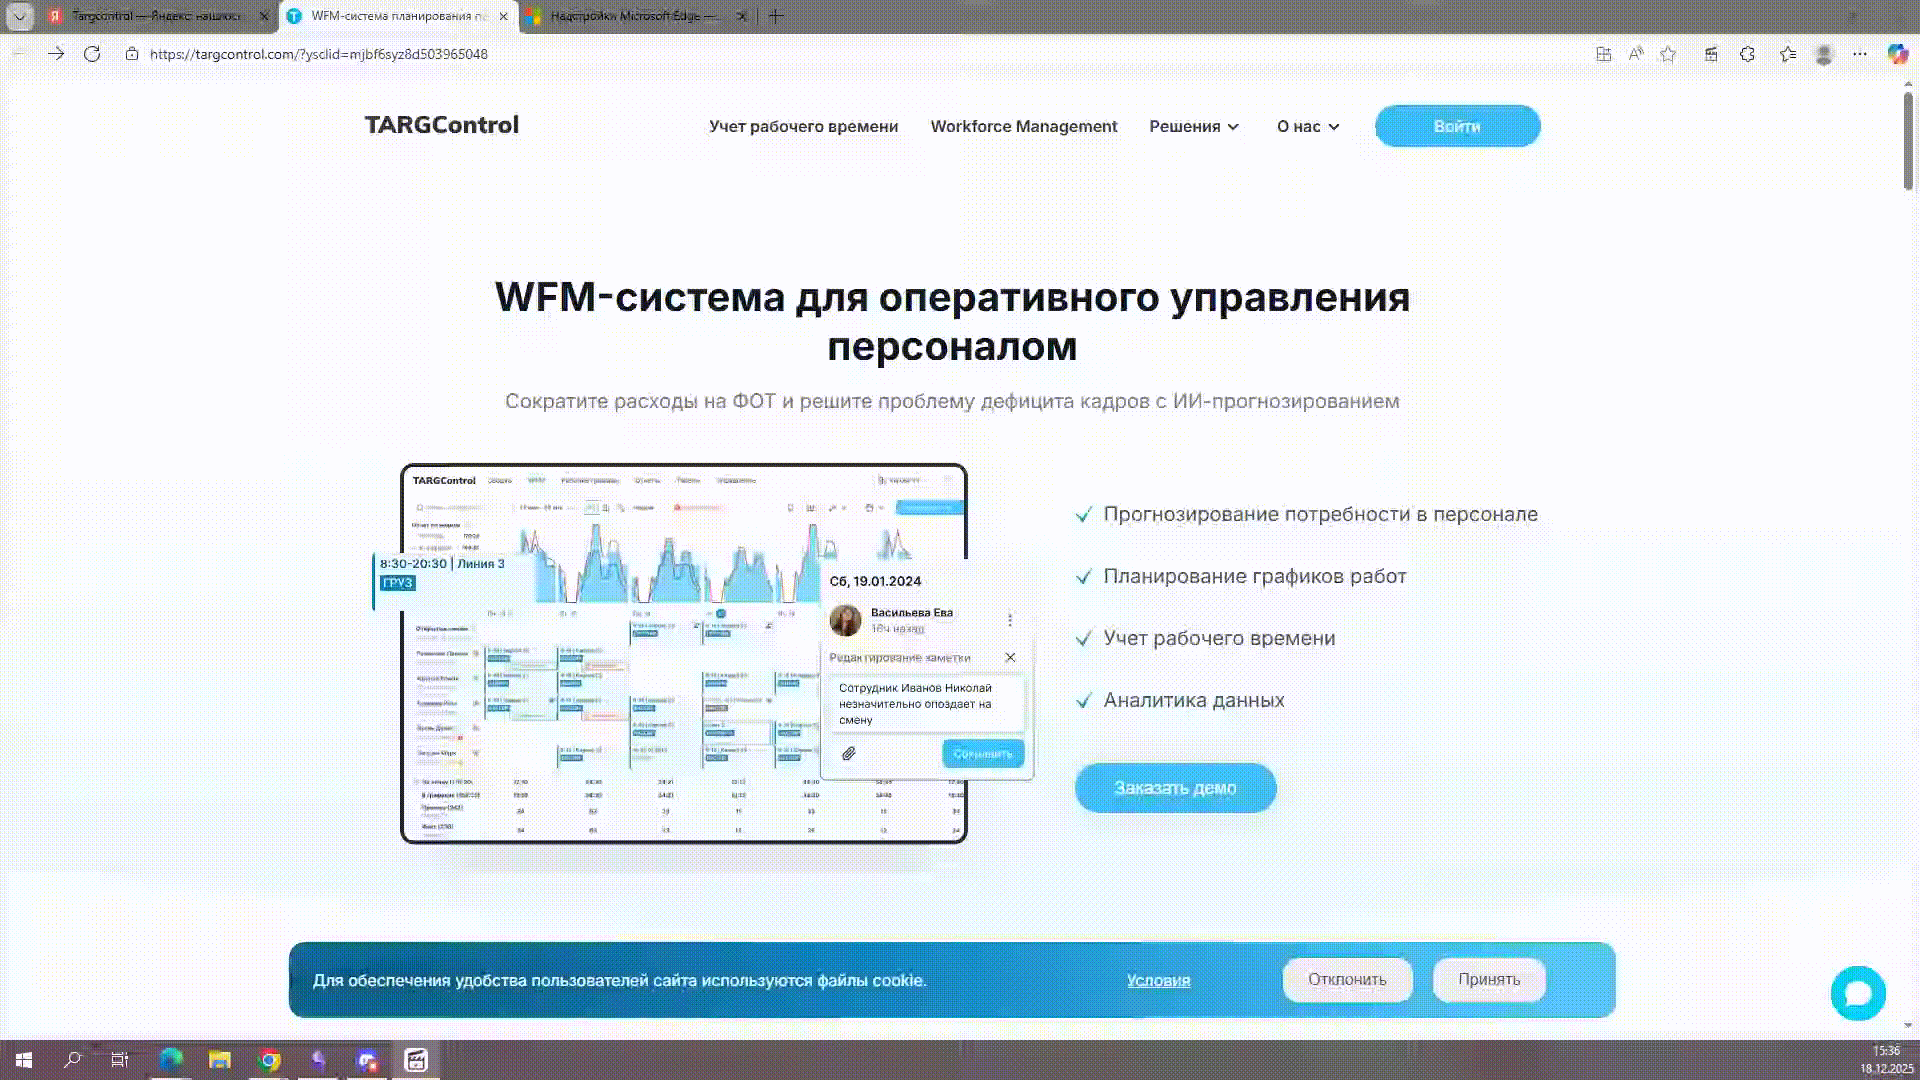Expand the Решения dropdown menu
This screenshot has width=1920, height=1080.
(1194, 126)
